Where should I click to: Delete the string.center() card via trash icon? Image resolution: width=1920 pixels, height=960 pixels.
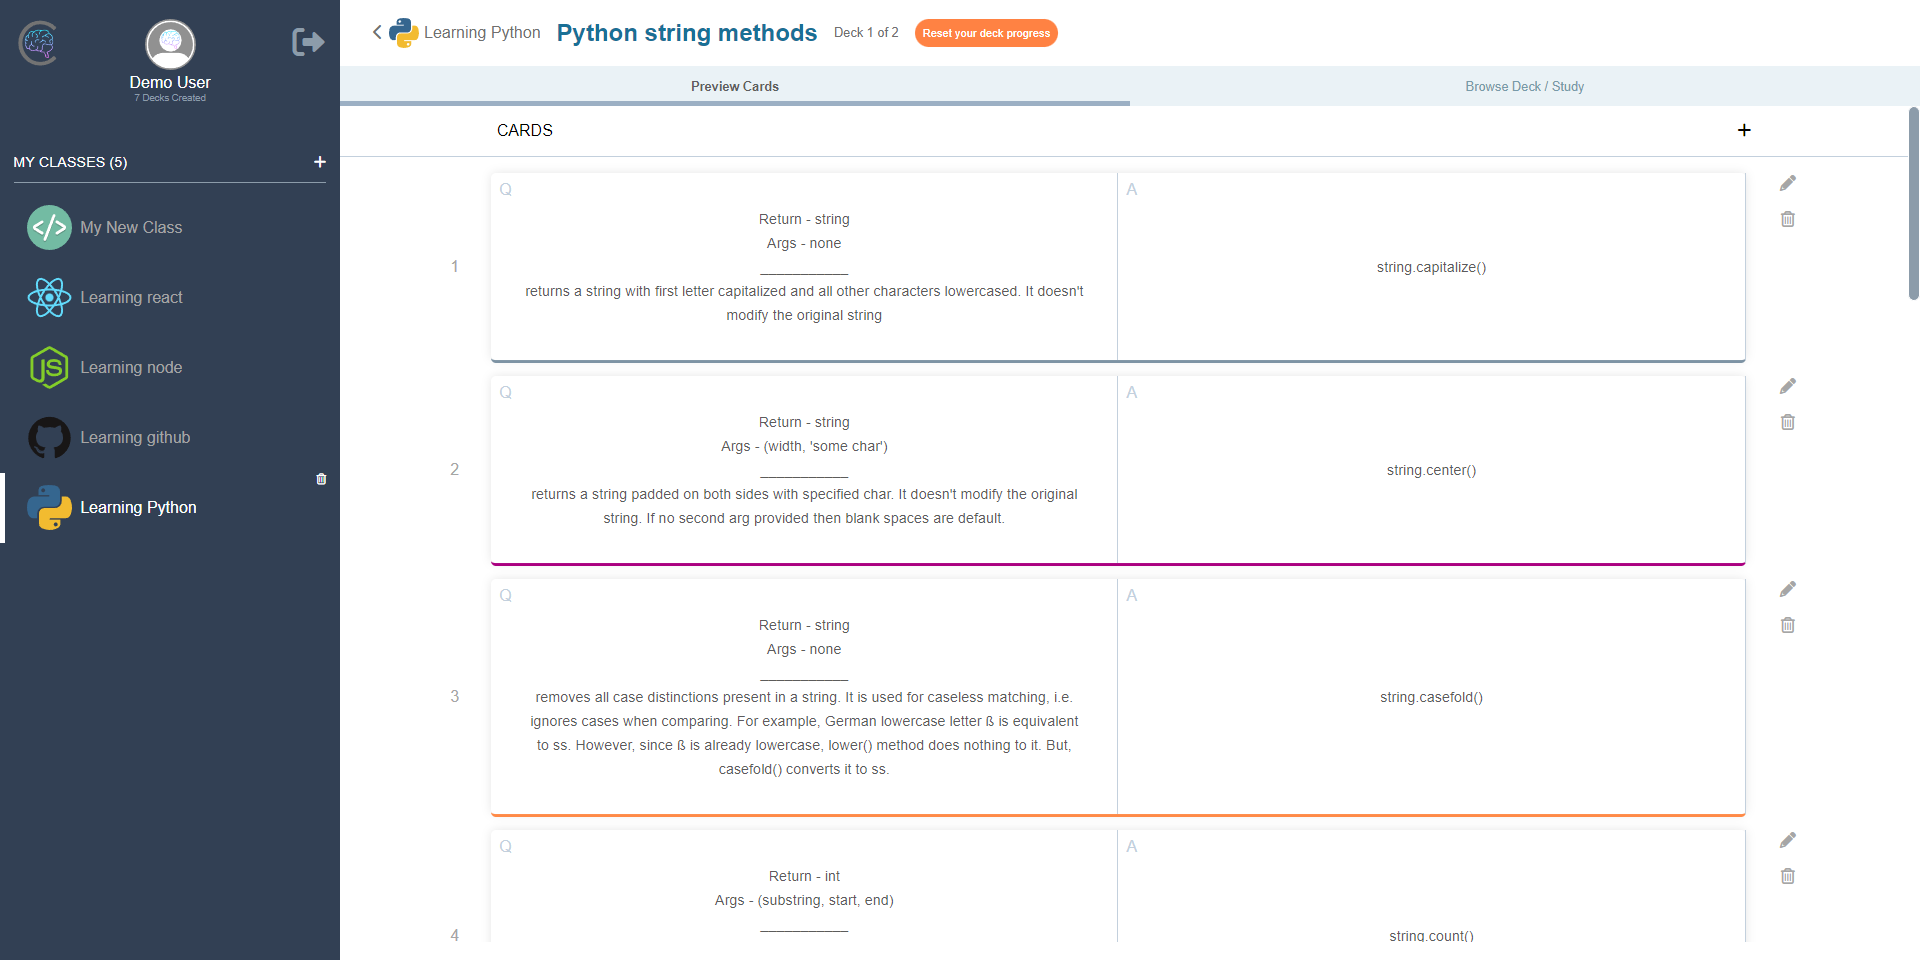(1788, 422)
